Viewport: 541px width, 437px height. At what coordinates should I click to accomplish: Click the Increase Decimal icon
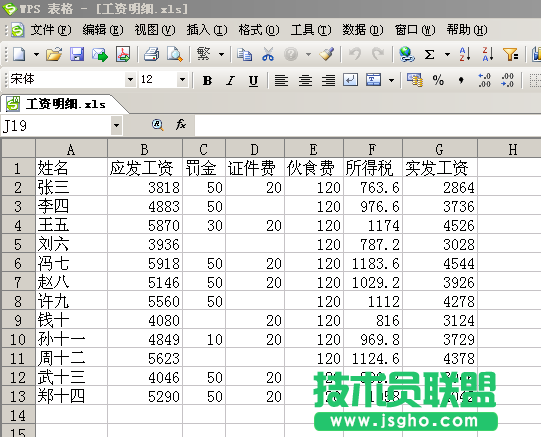(484, 80)
